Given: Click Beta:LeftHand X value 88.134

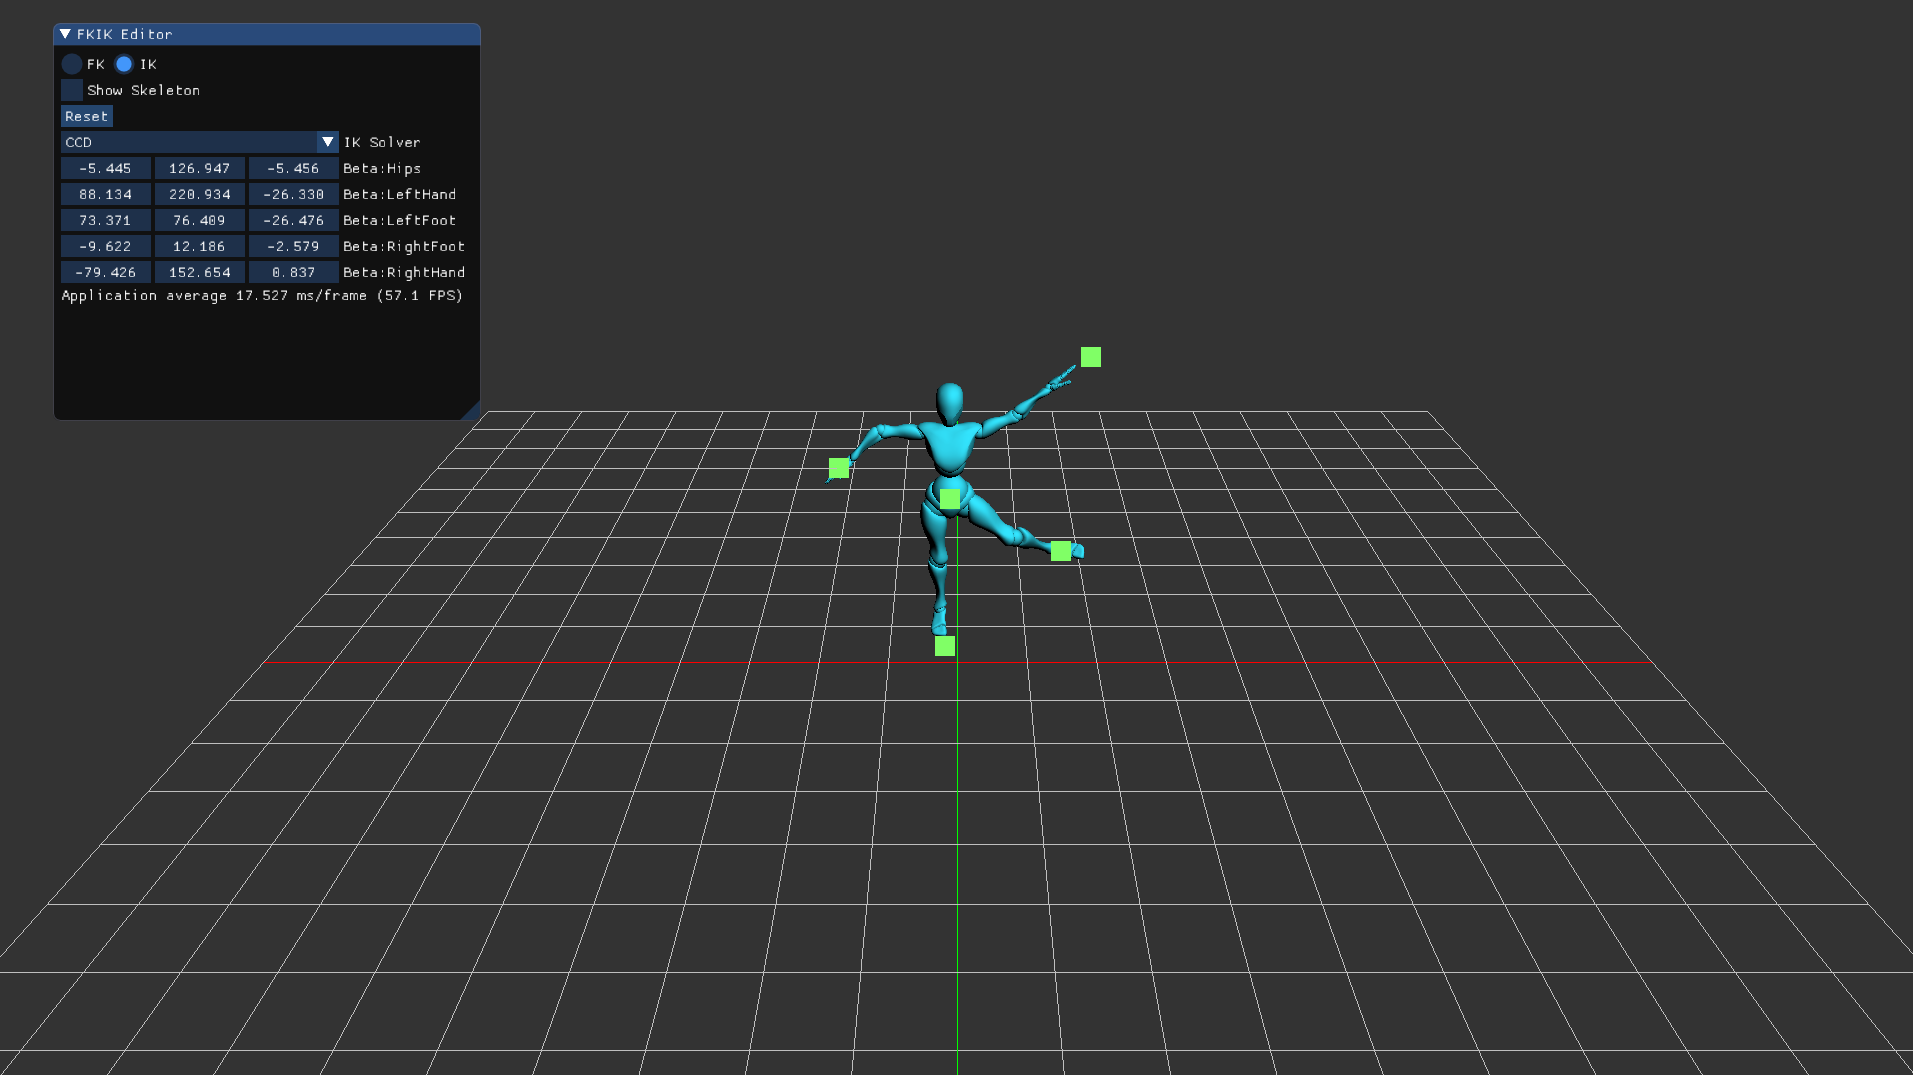Looking at the screenshot, I should [x=106, y=194].
